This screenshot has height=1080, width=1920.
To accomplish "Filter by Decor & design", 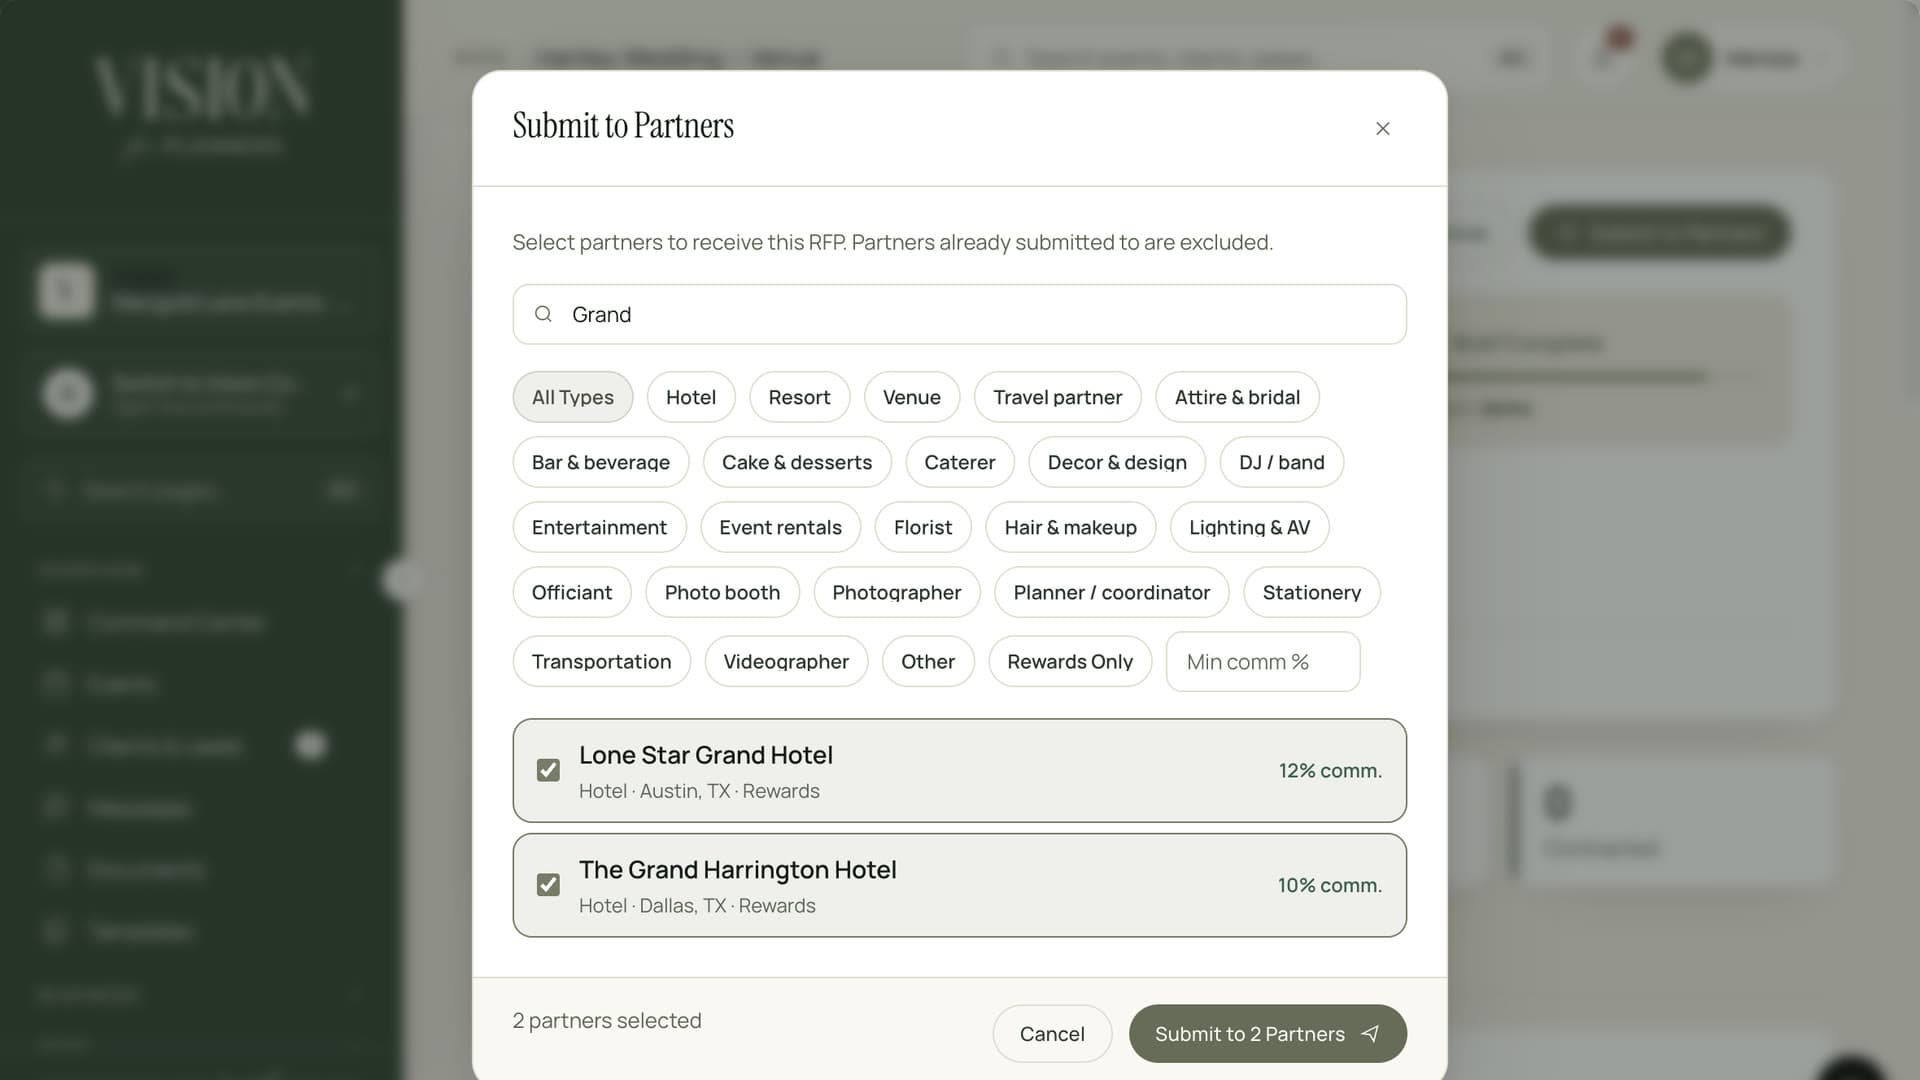I will pos(1117,462).
